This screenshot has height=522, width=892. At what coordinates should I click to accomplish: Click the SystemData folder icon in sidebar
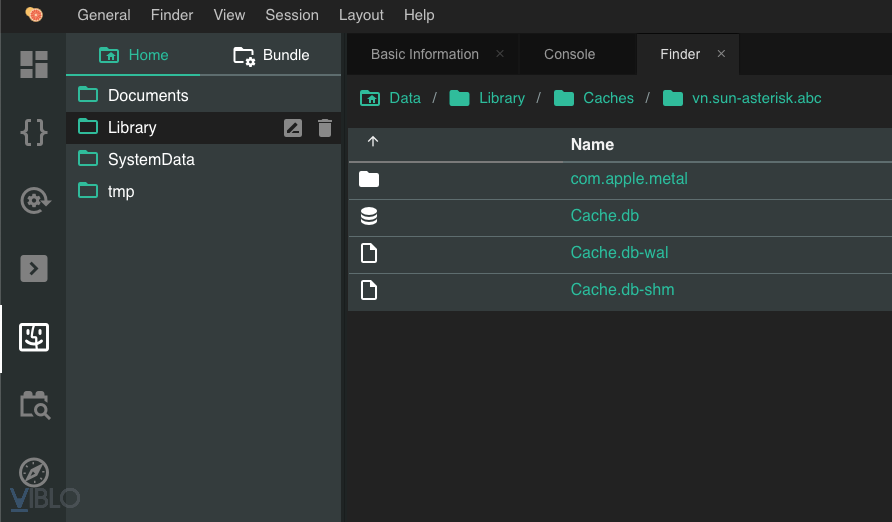88,158
